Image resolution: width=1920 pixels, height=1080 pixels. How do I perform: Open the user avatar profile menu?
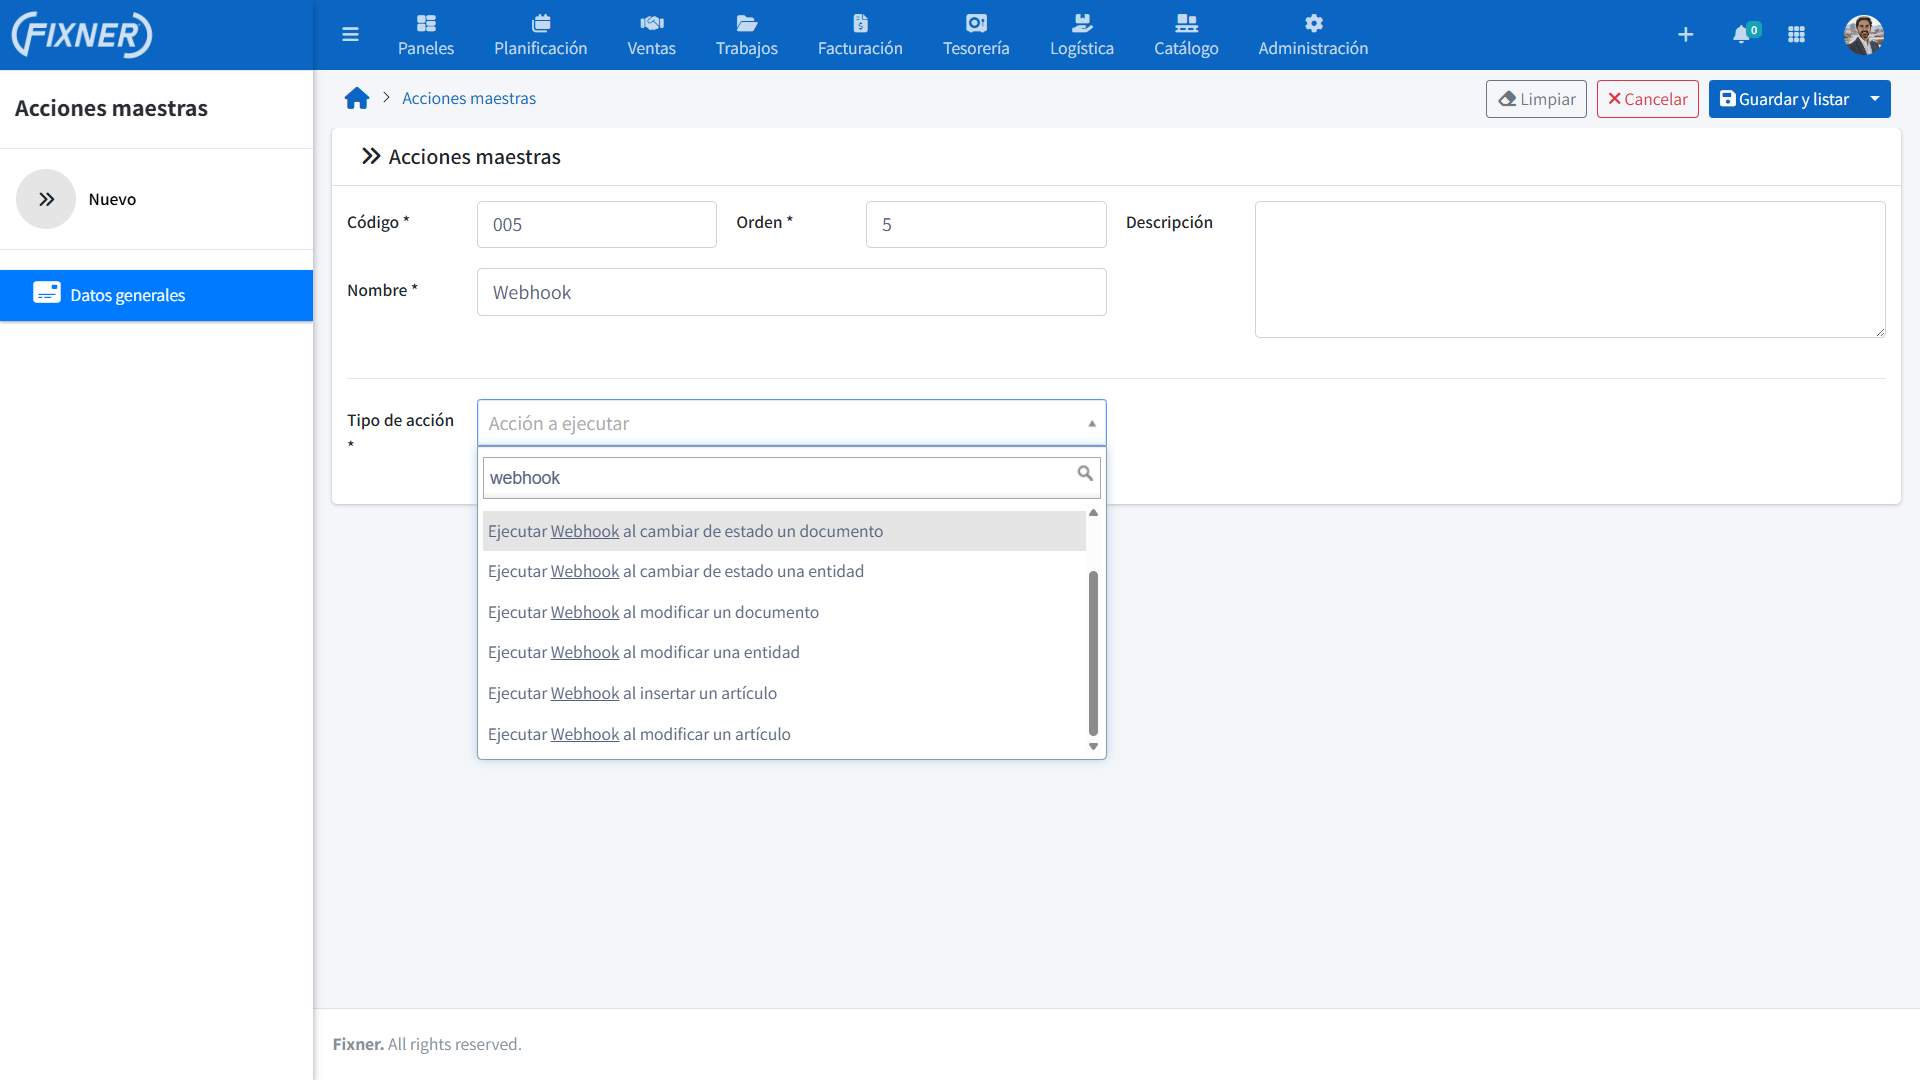tap(1863, 35)
